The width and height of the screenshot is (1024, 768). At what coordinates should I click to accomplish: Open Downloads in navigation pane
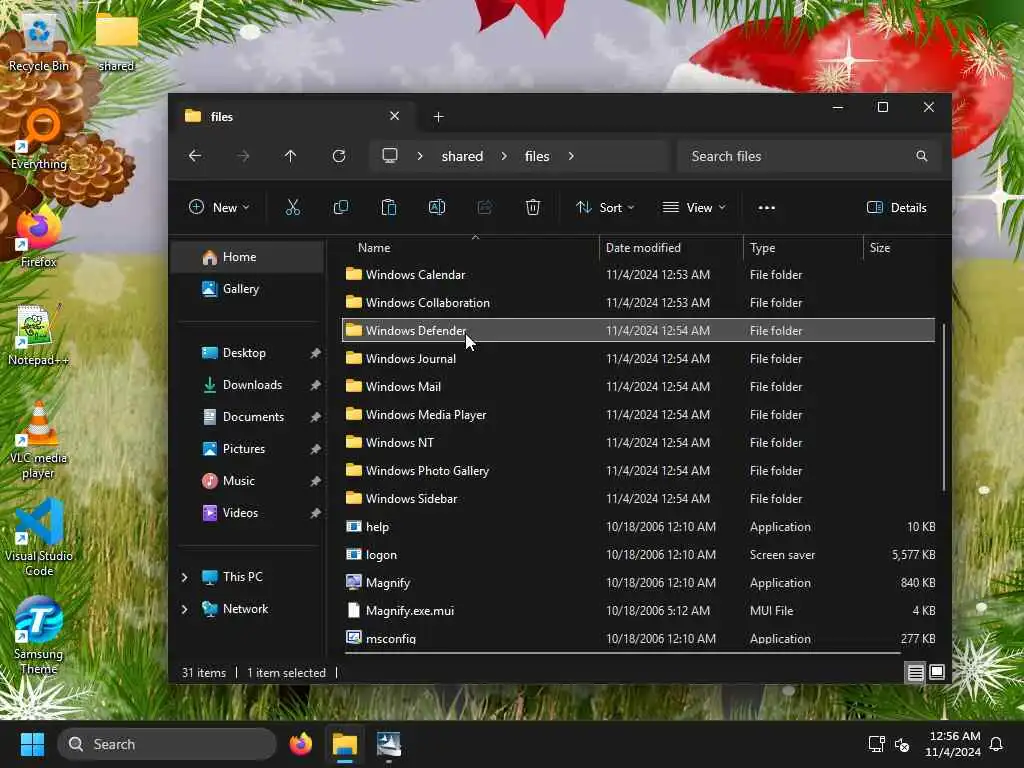pos(248,385)
